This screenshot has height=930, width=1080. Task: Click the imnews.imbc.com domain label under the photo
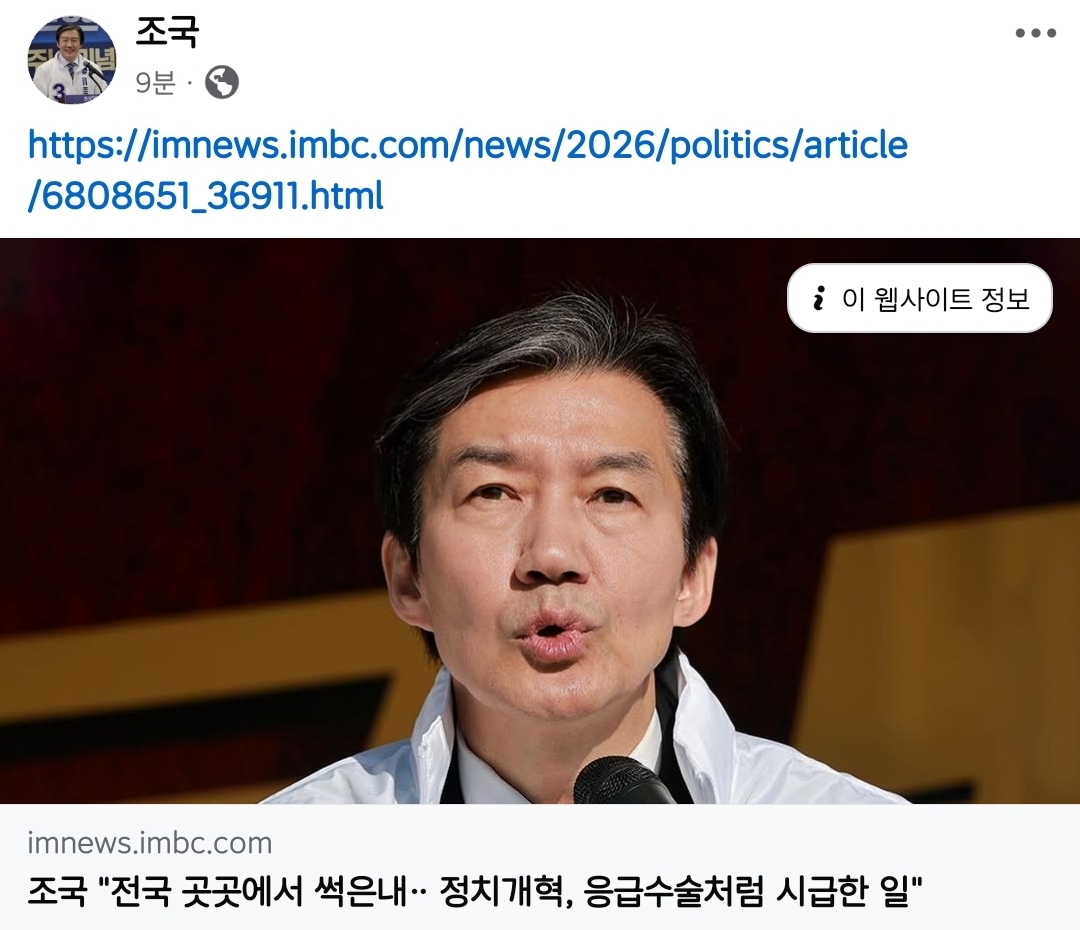149,843
